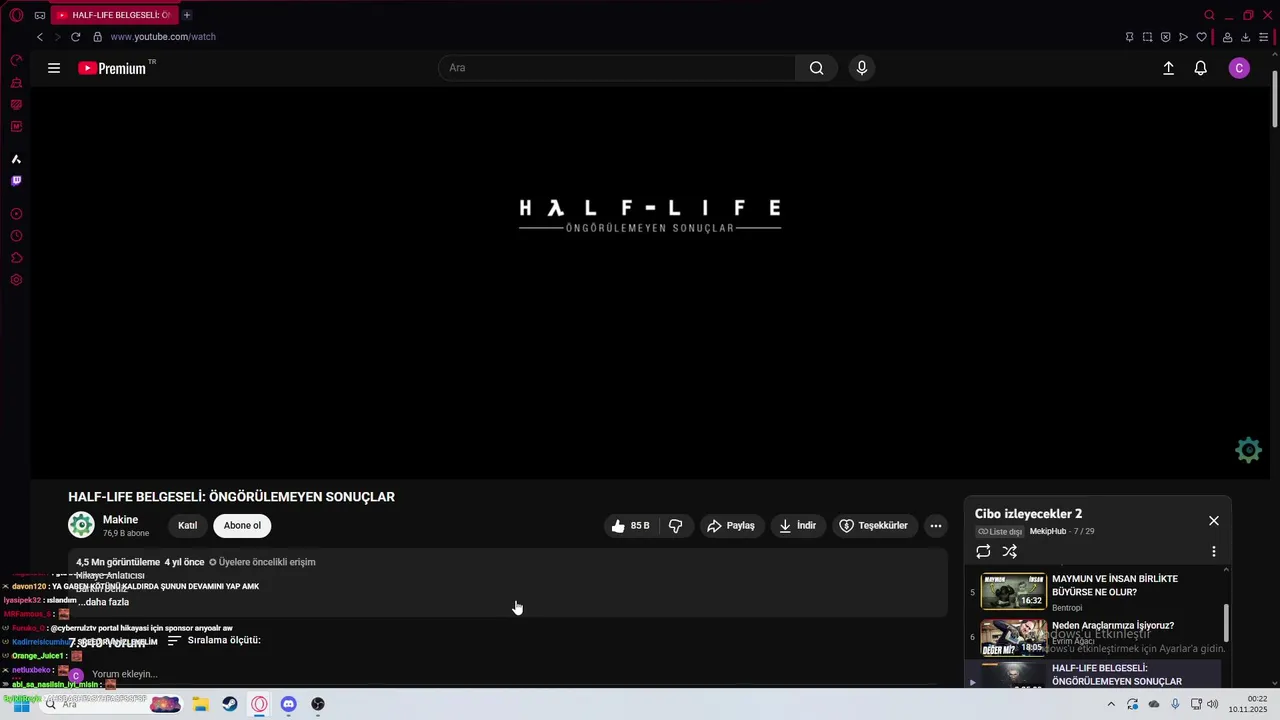Image resolution: width=1280 pixels, height=720 pixels.
Task: Click the YouTube search magnifier button
Action: point(817,68)
